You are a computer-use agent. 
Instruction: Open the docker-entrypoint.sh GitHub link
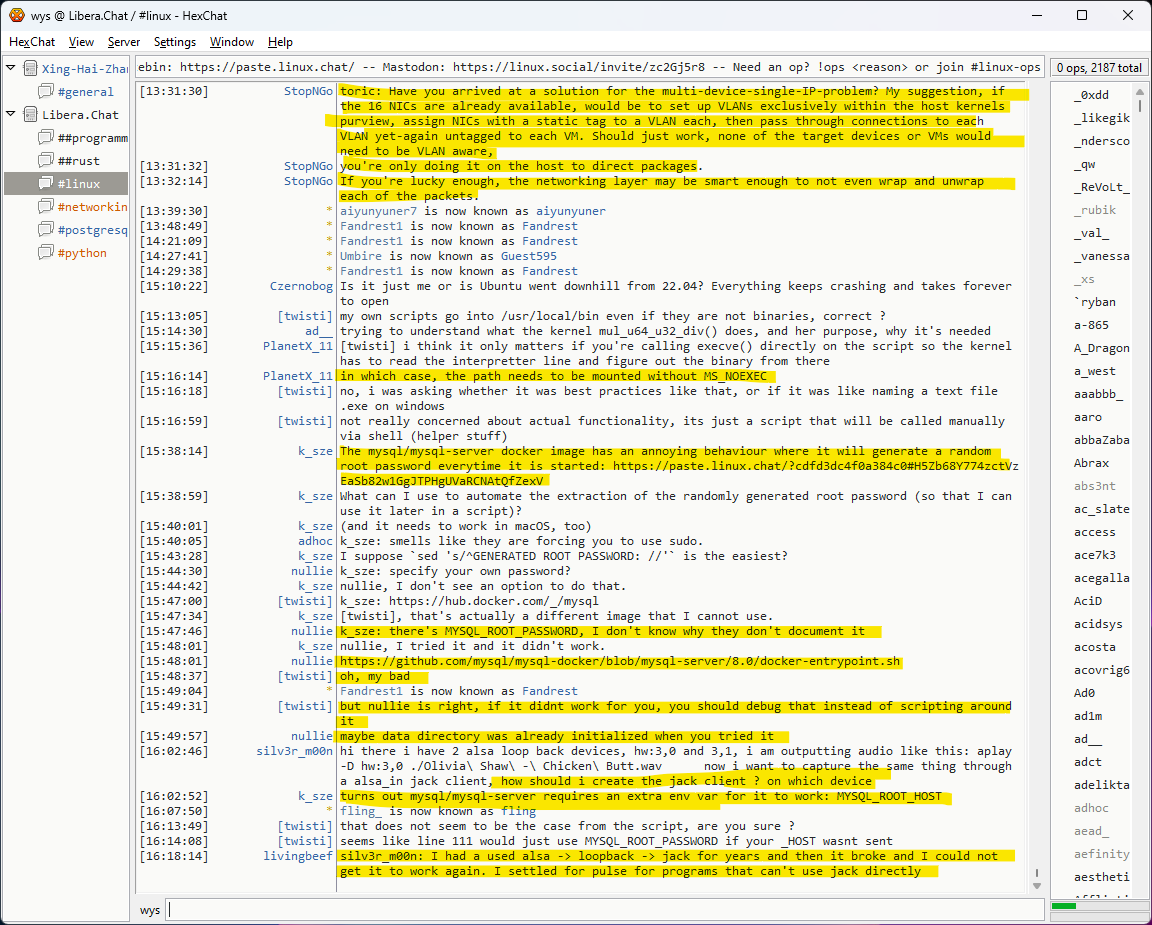click(620, 661)
